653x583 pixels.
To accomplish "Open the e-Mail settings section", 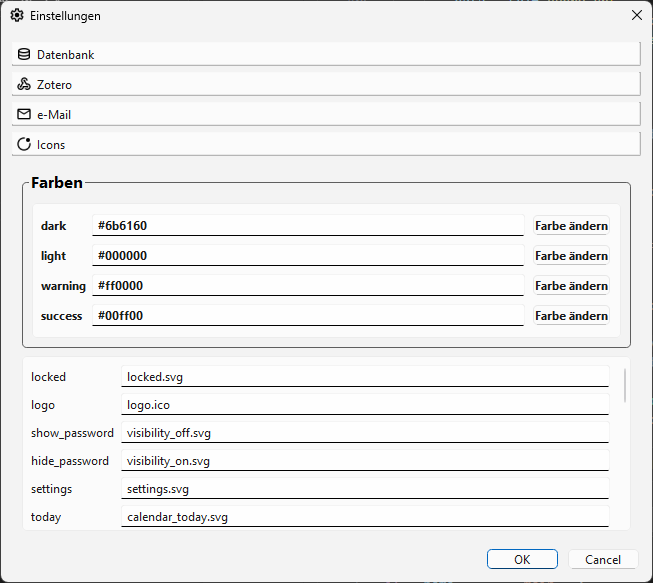I will tap(325, 114).
